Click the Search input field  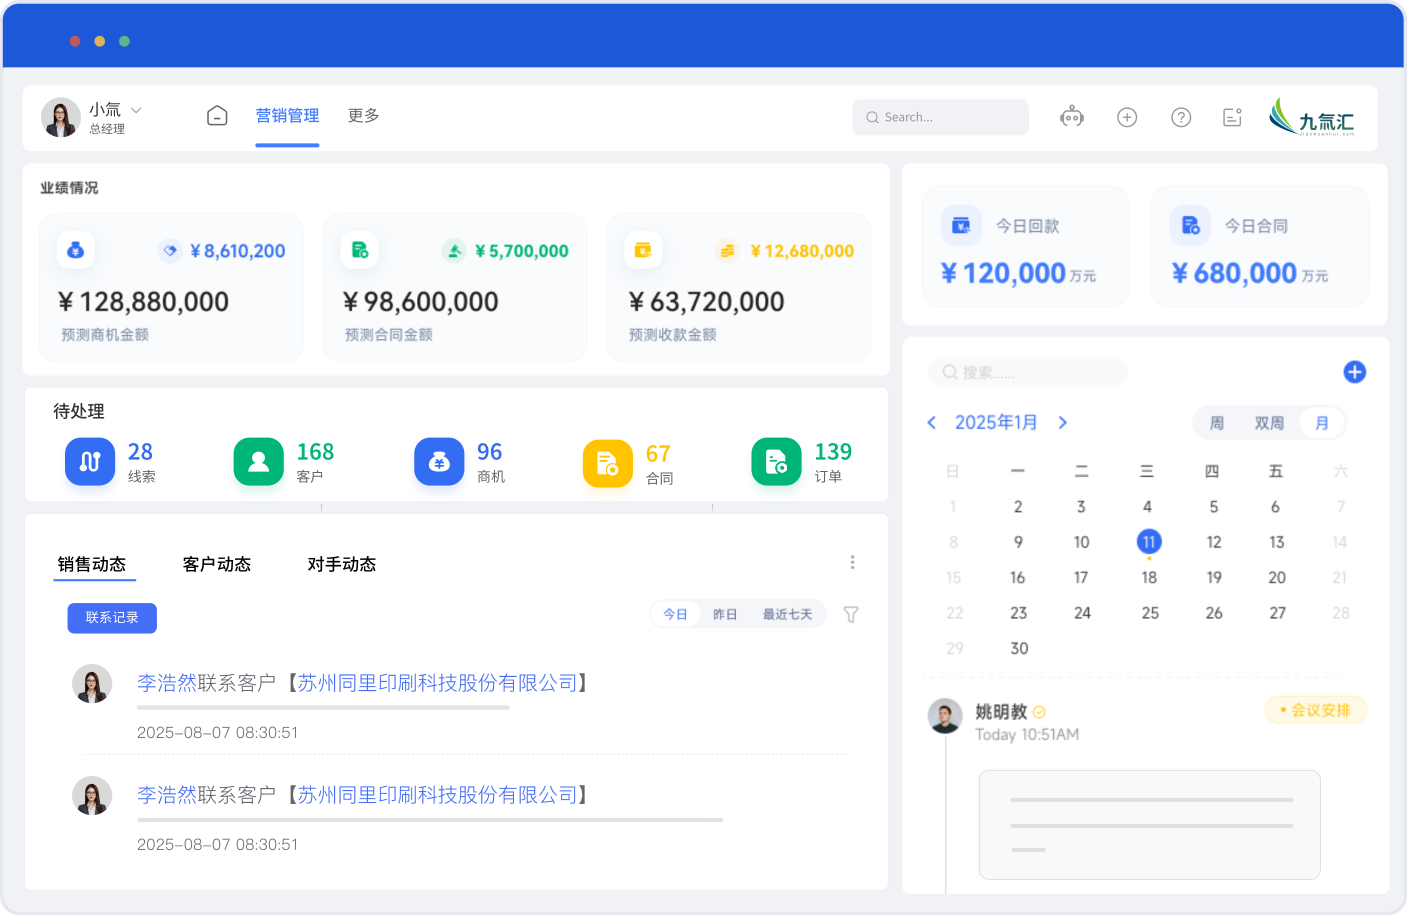940,117
